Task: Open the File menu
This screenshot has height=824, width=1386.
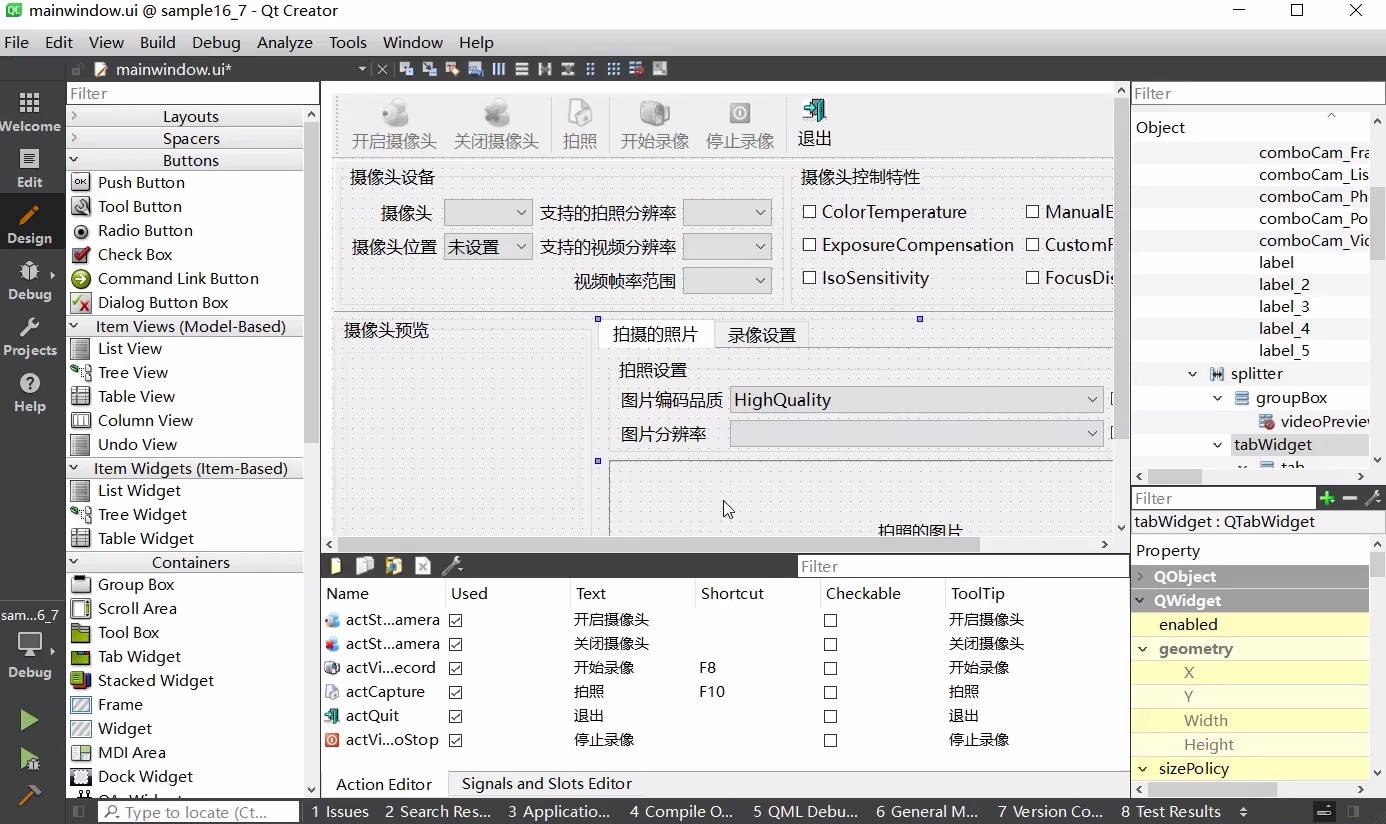Action: (17, 42)
